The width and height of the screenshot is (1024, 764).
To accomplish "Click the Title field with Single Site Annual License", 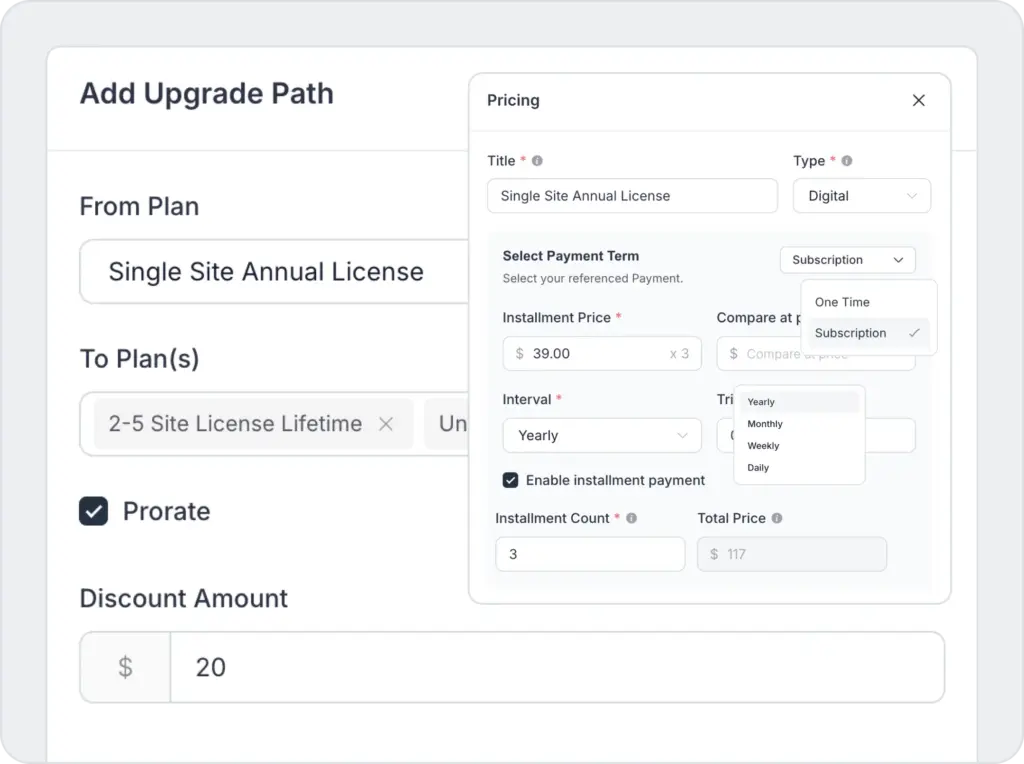I will pos(631,196).
